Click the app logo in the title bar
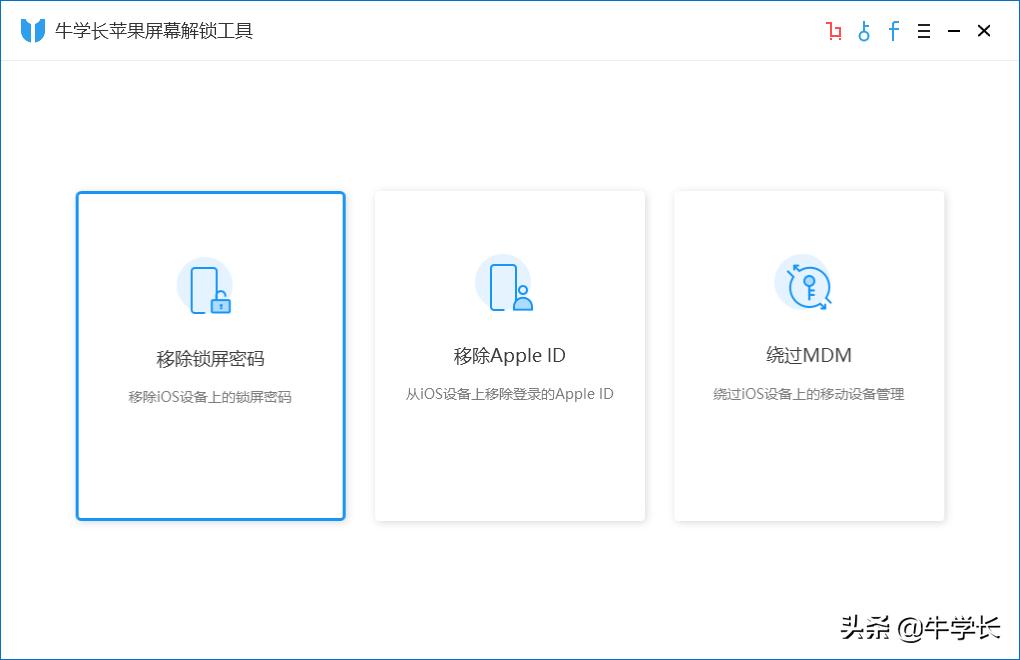Viewport: 1020px width, 660px height. [31, 30]
